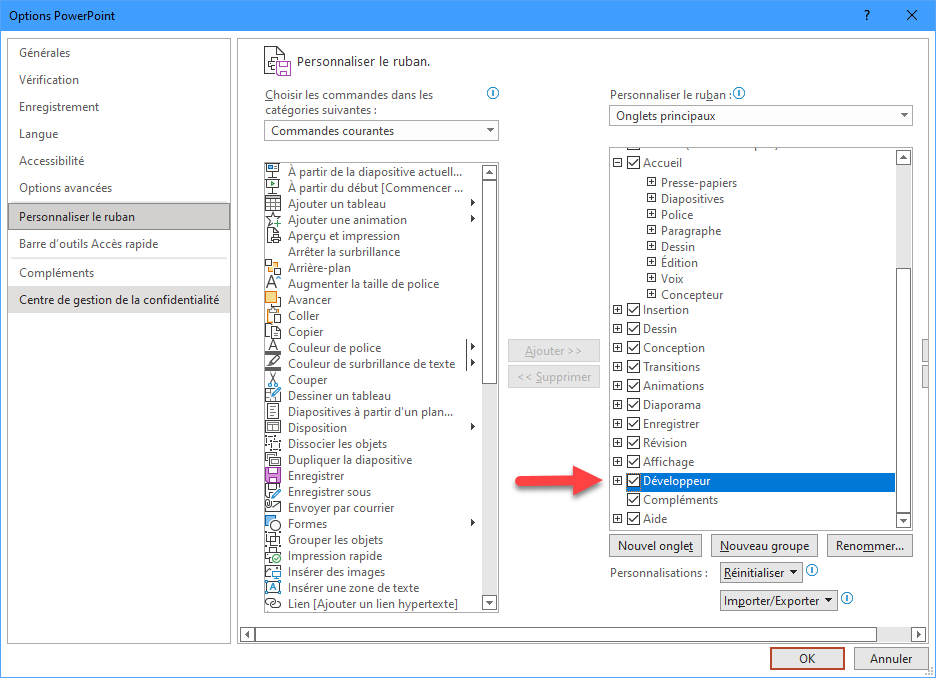
Task: Click the Insérer des images icon
Action: pyautogui.click(x=273, y=572)
